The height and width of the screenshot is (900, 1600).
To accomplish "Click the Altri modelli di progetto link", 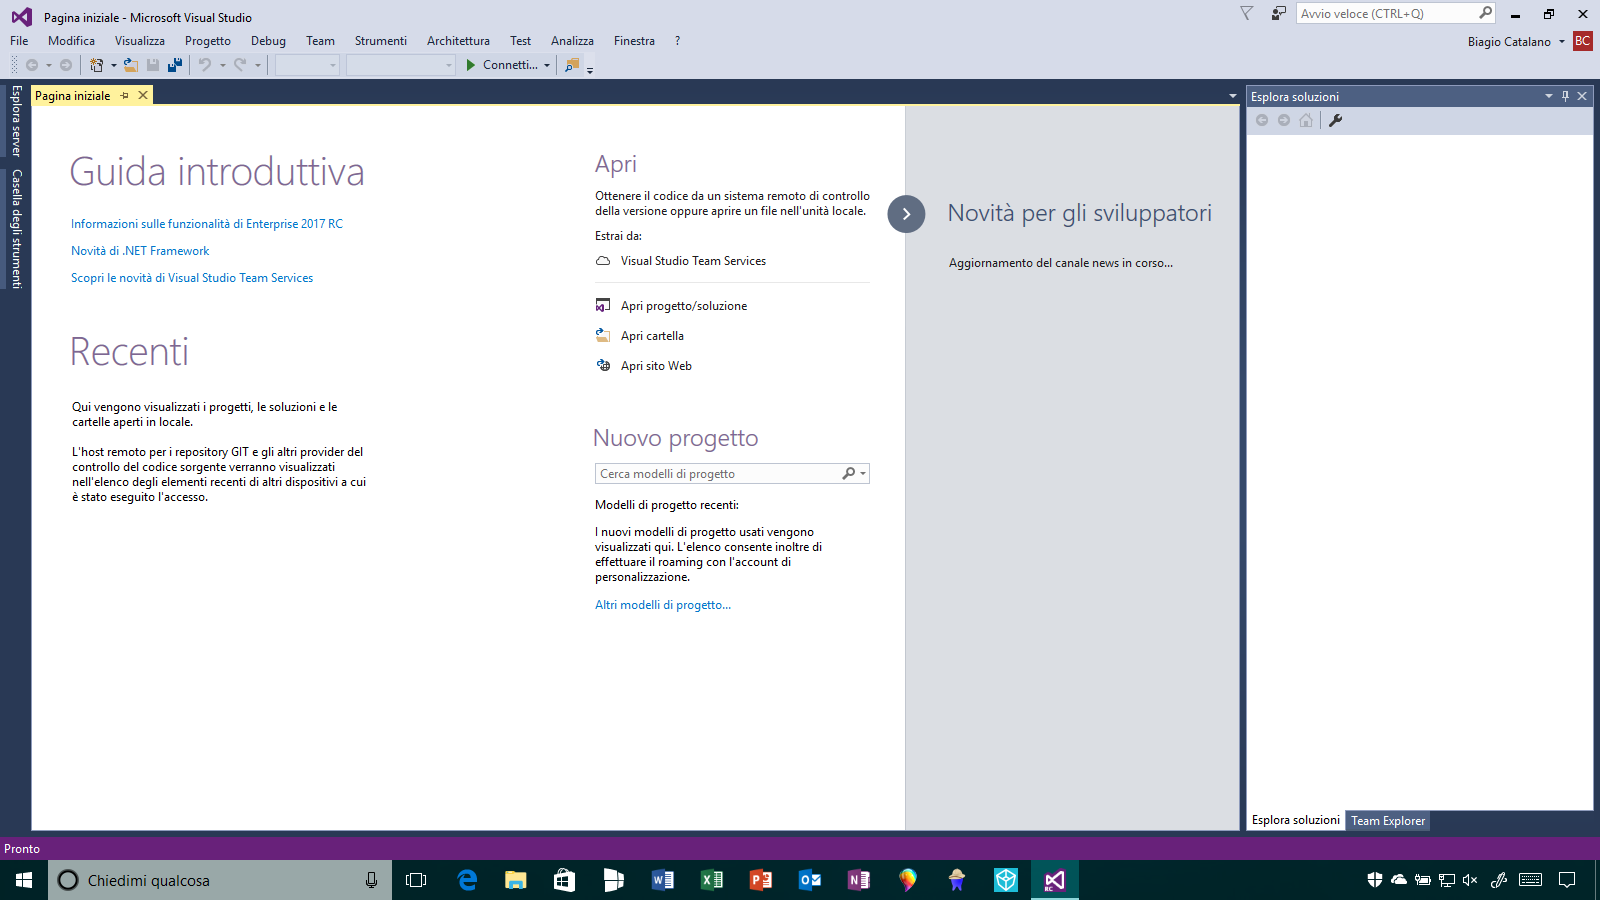I will (x=663, y=605).
